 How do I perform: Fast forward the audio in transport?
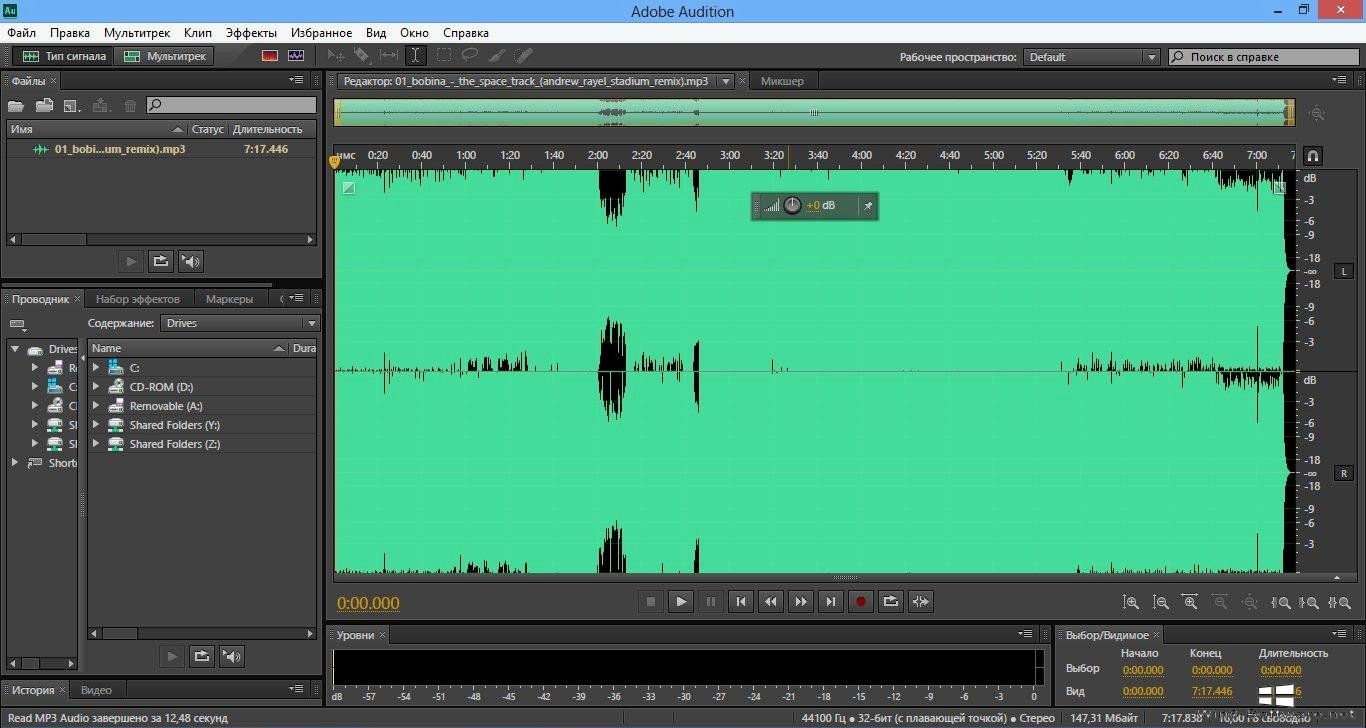(800, 601)
